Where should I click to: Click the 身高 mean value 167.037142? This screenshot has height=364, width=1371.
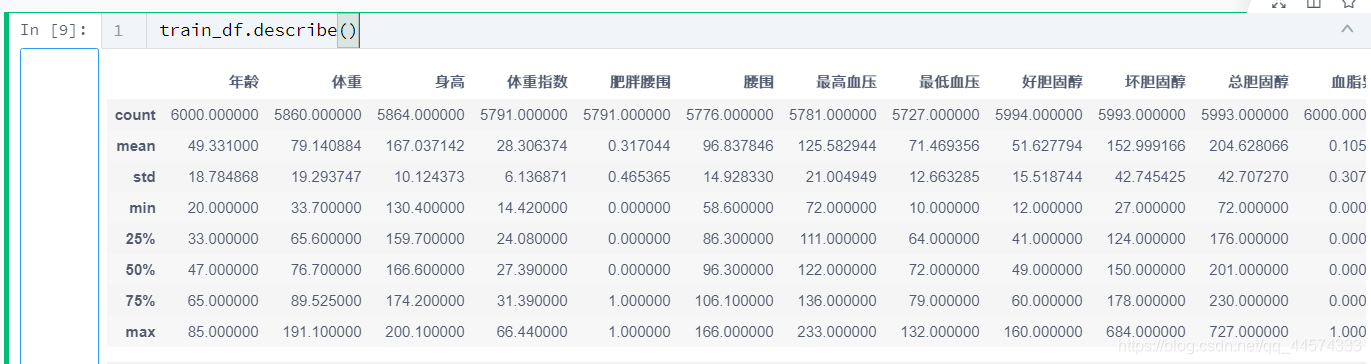coord(425,146)
